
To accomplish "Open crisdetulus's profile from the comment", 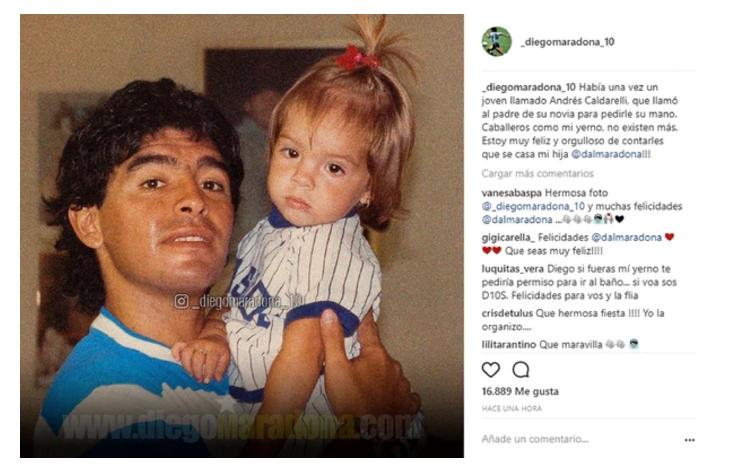I will (x=507, y=314).
